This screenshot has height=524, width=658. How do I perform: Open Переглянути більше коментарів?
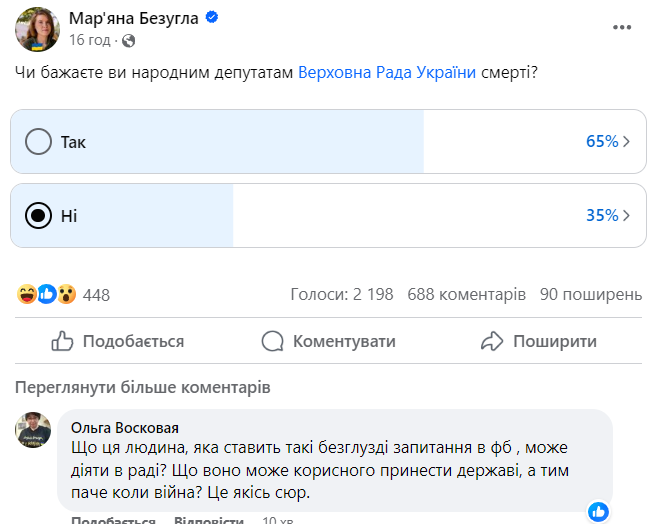143,387
